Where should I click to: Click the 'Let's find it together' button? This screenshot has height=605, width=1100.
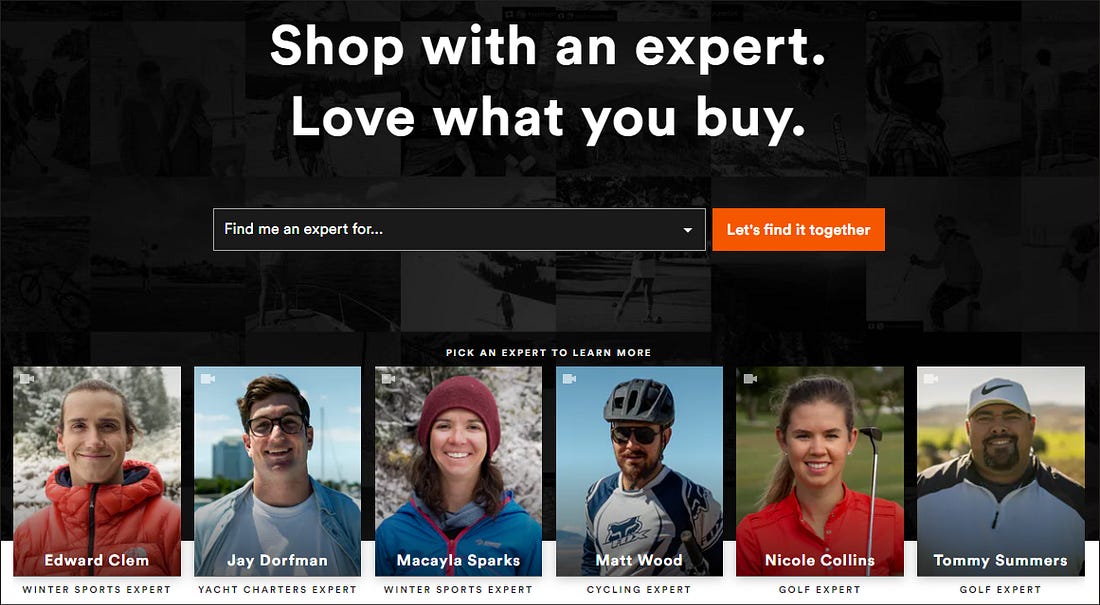(798, 230)
